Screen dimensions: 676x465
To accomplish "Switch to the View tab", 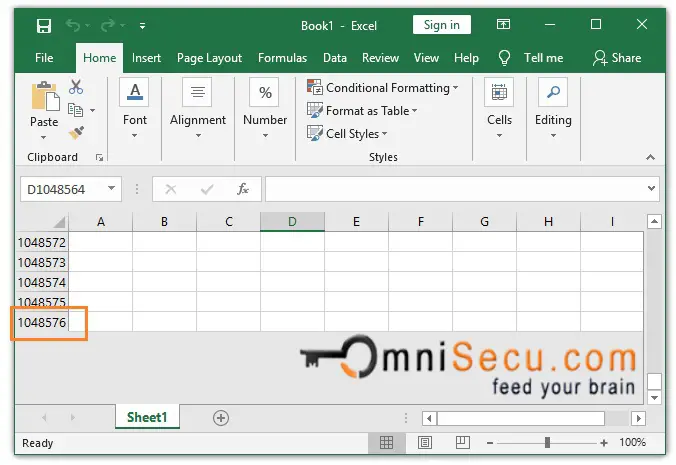I will point(426,58).
